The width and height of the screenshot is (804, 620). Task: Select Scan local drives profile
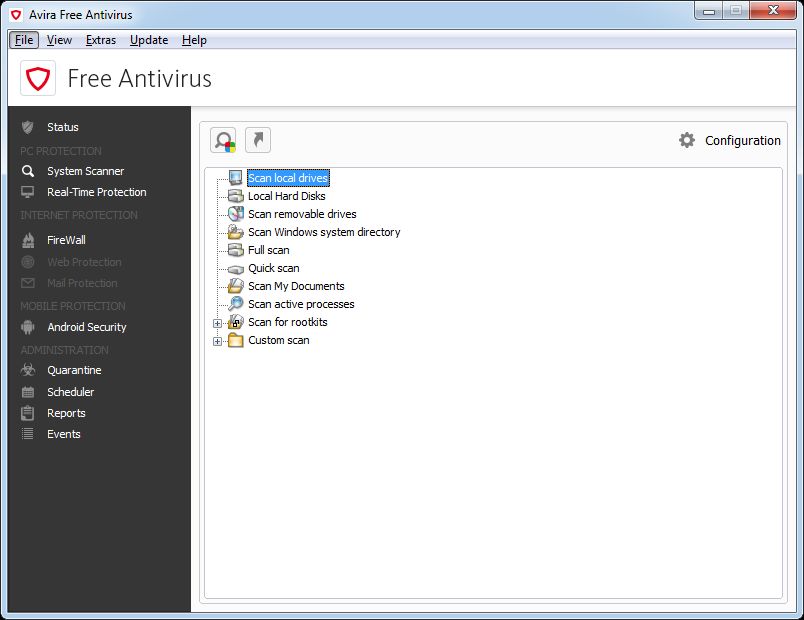(288, 178)
